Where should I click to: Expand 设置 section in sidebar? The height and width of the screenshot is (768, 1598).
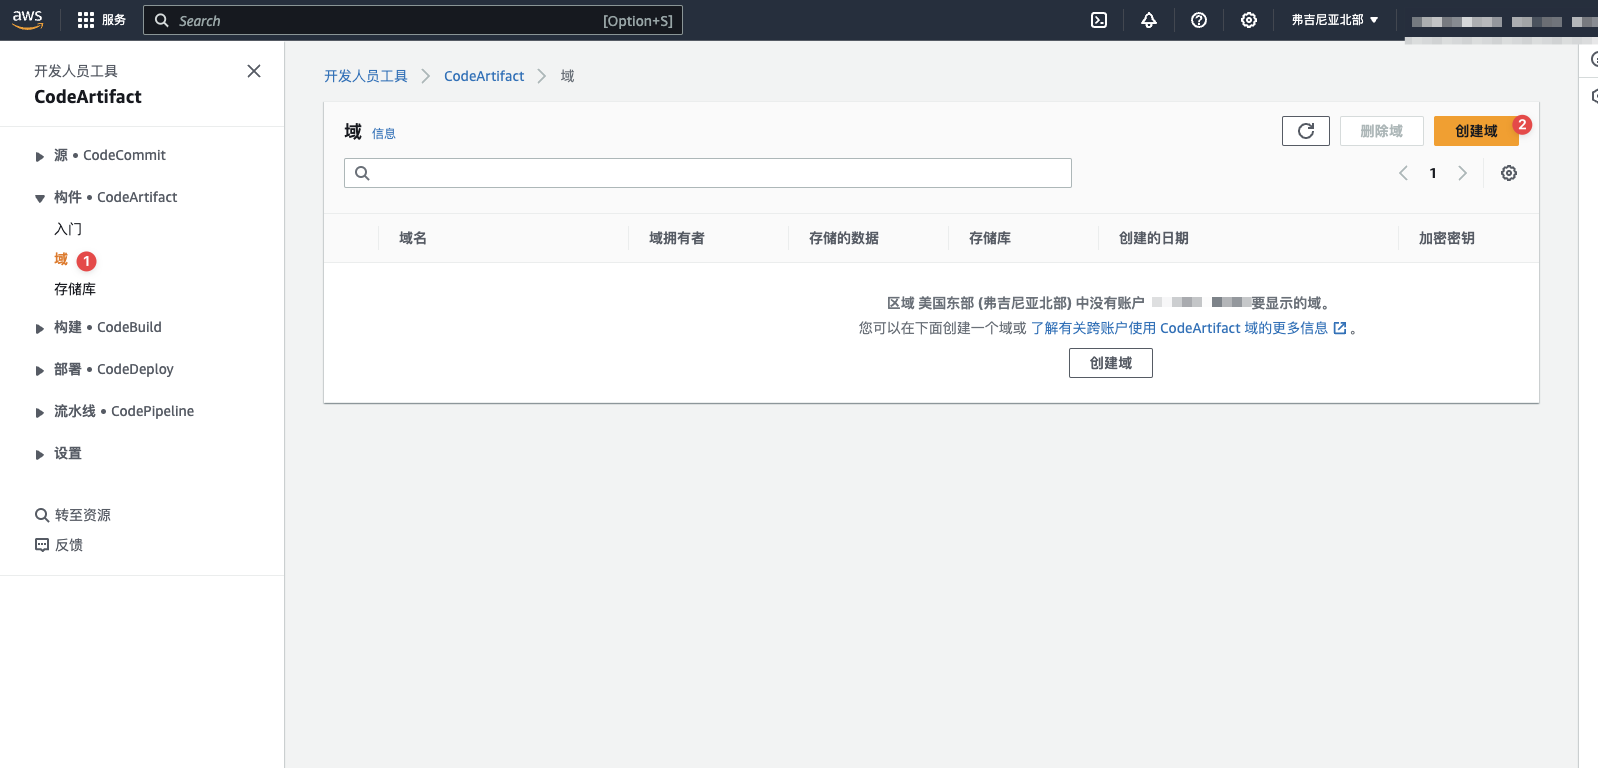click(x=40, y=454)
